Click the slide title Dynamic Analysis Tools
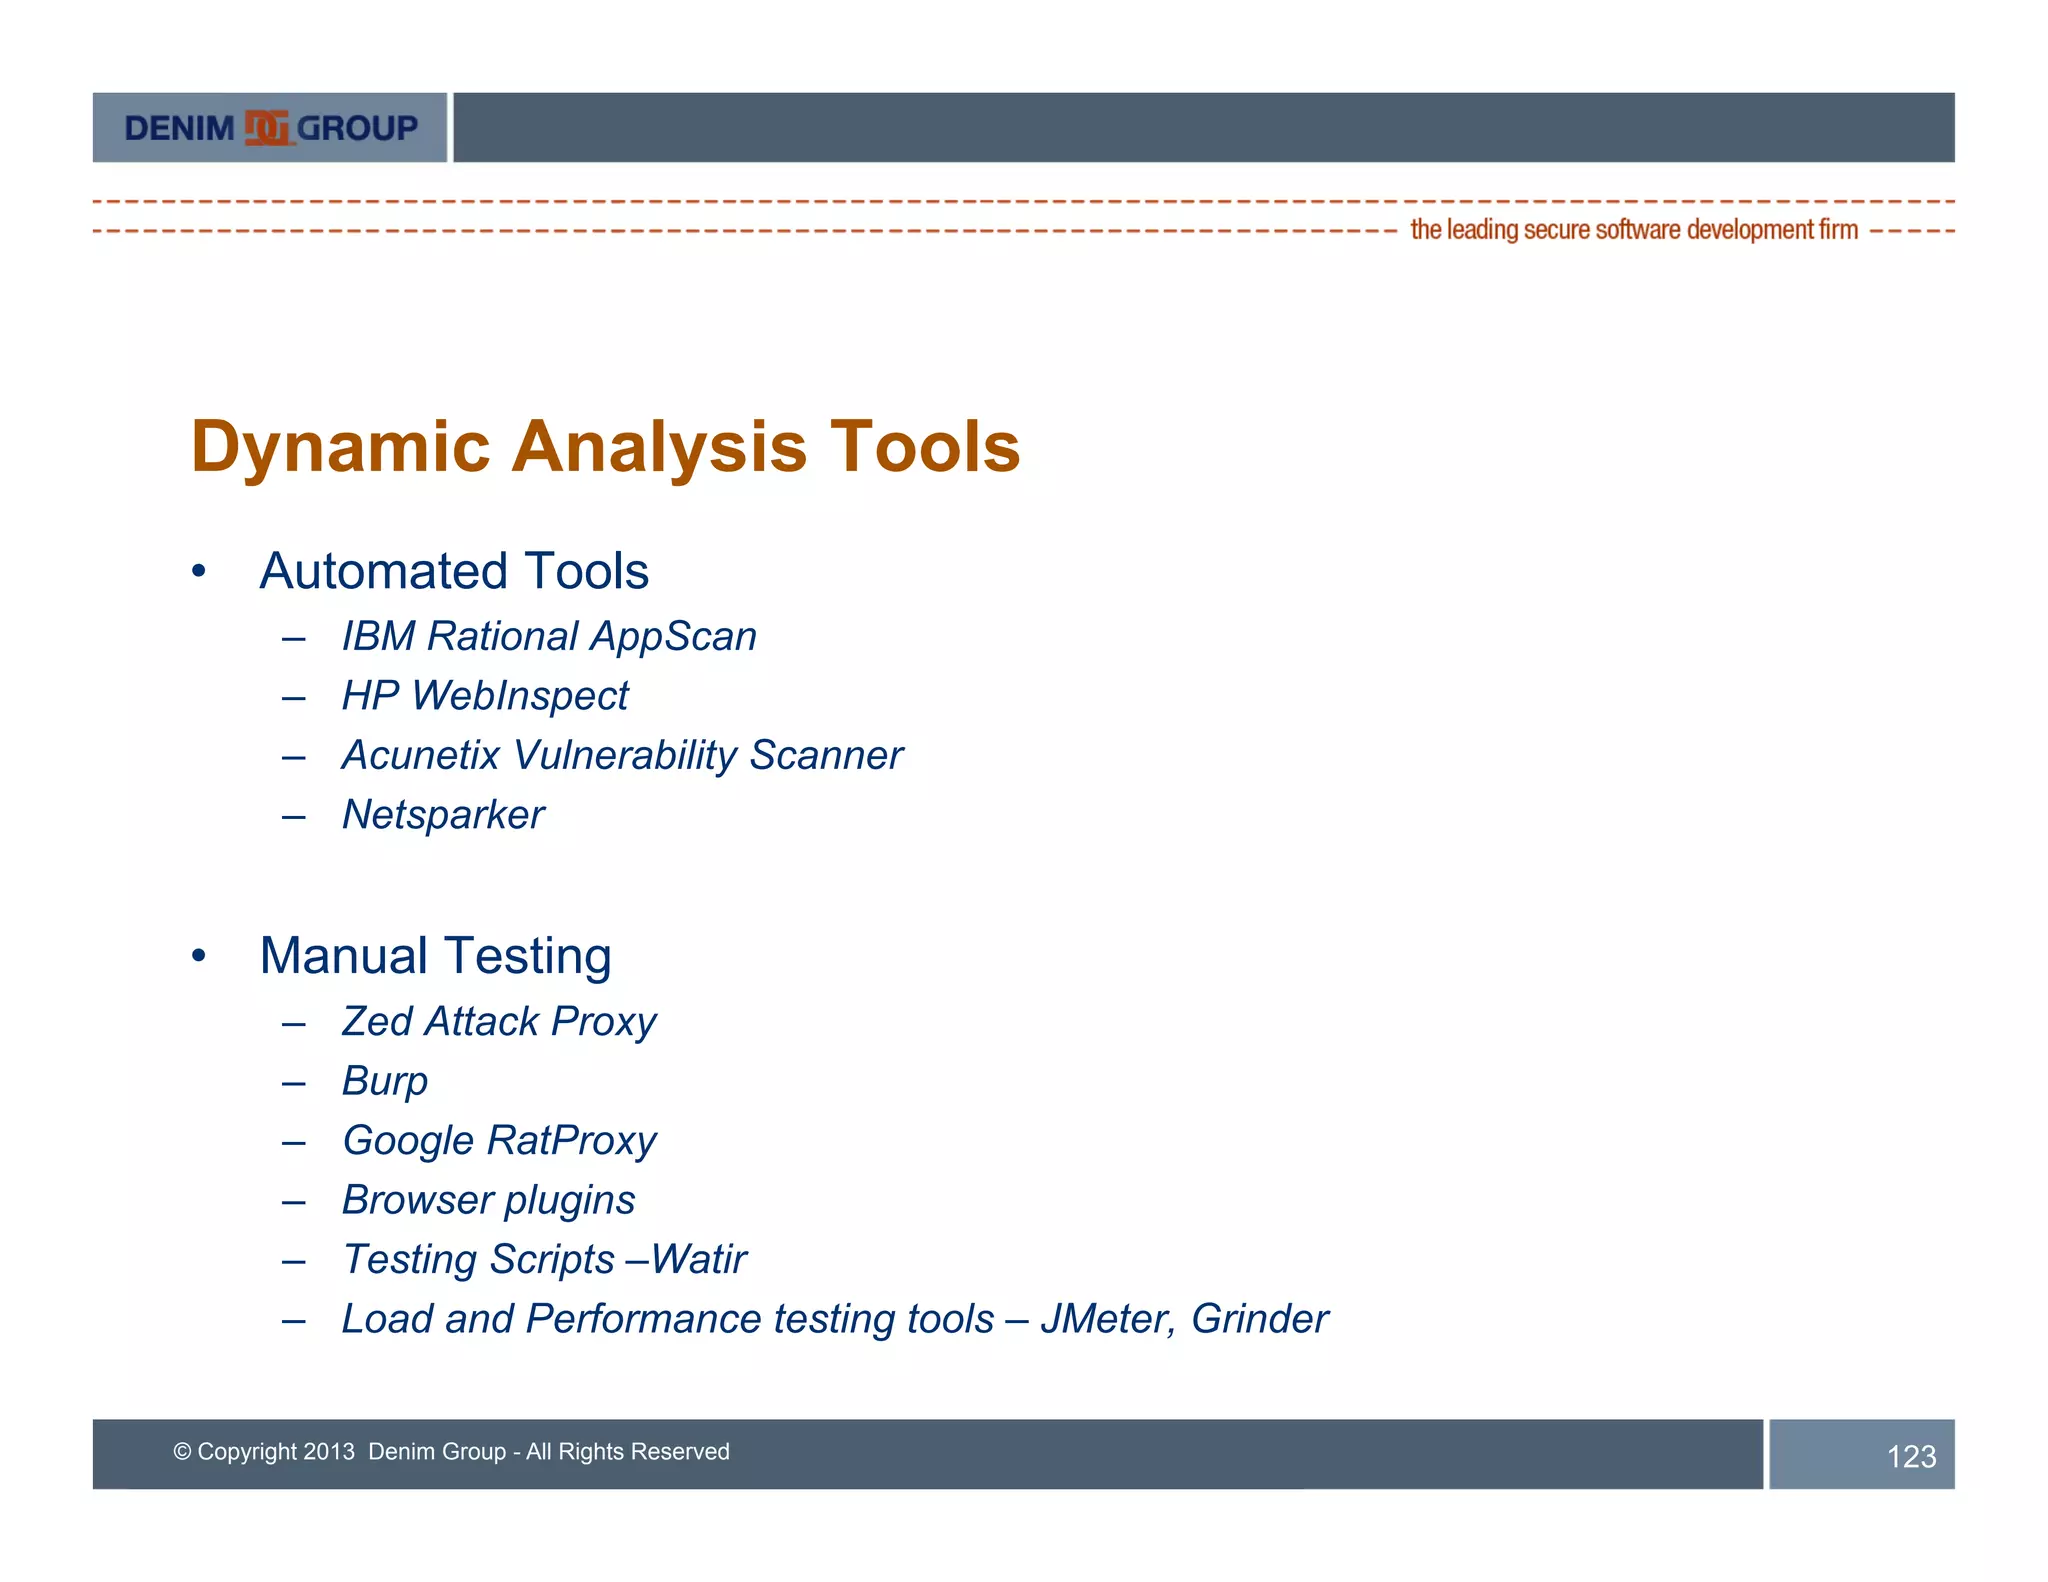The width and height of the screenshot is (2048, 1582). pyautogui.click(x=605, y=446)
